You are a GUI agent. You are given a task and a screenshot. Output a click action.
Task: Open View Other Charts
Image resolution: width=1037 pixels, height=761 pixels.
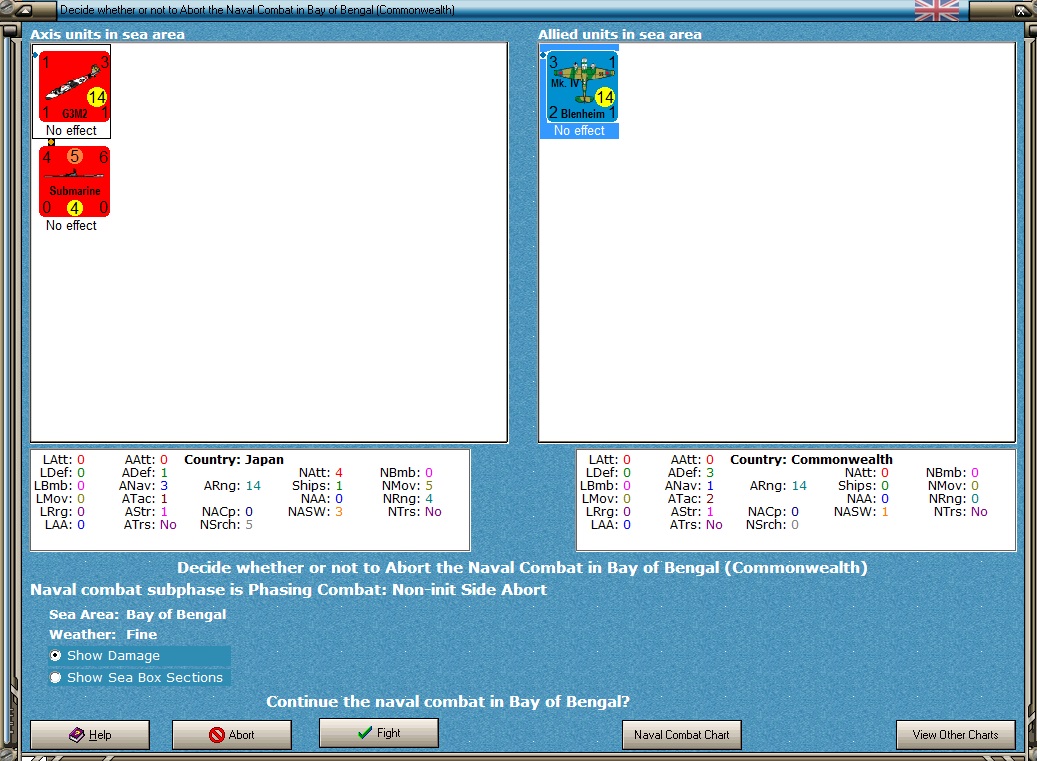coord(955,735)
